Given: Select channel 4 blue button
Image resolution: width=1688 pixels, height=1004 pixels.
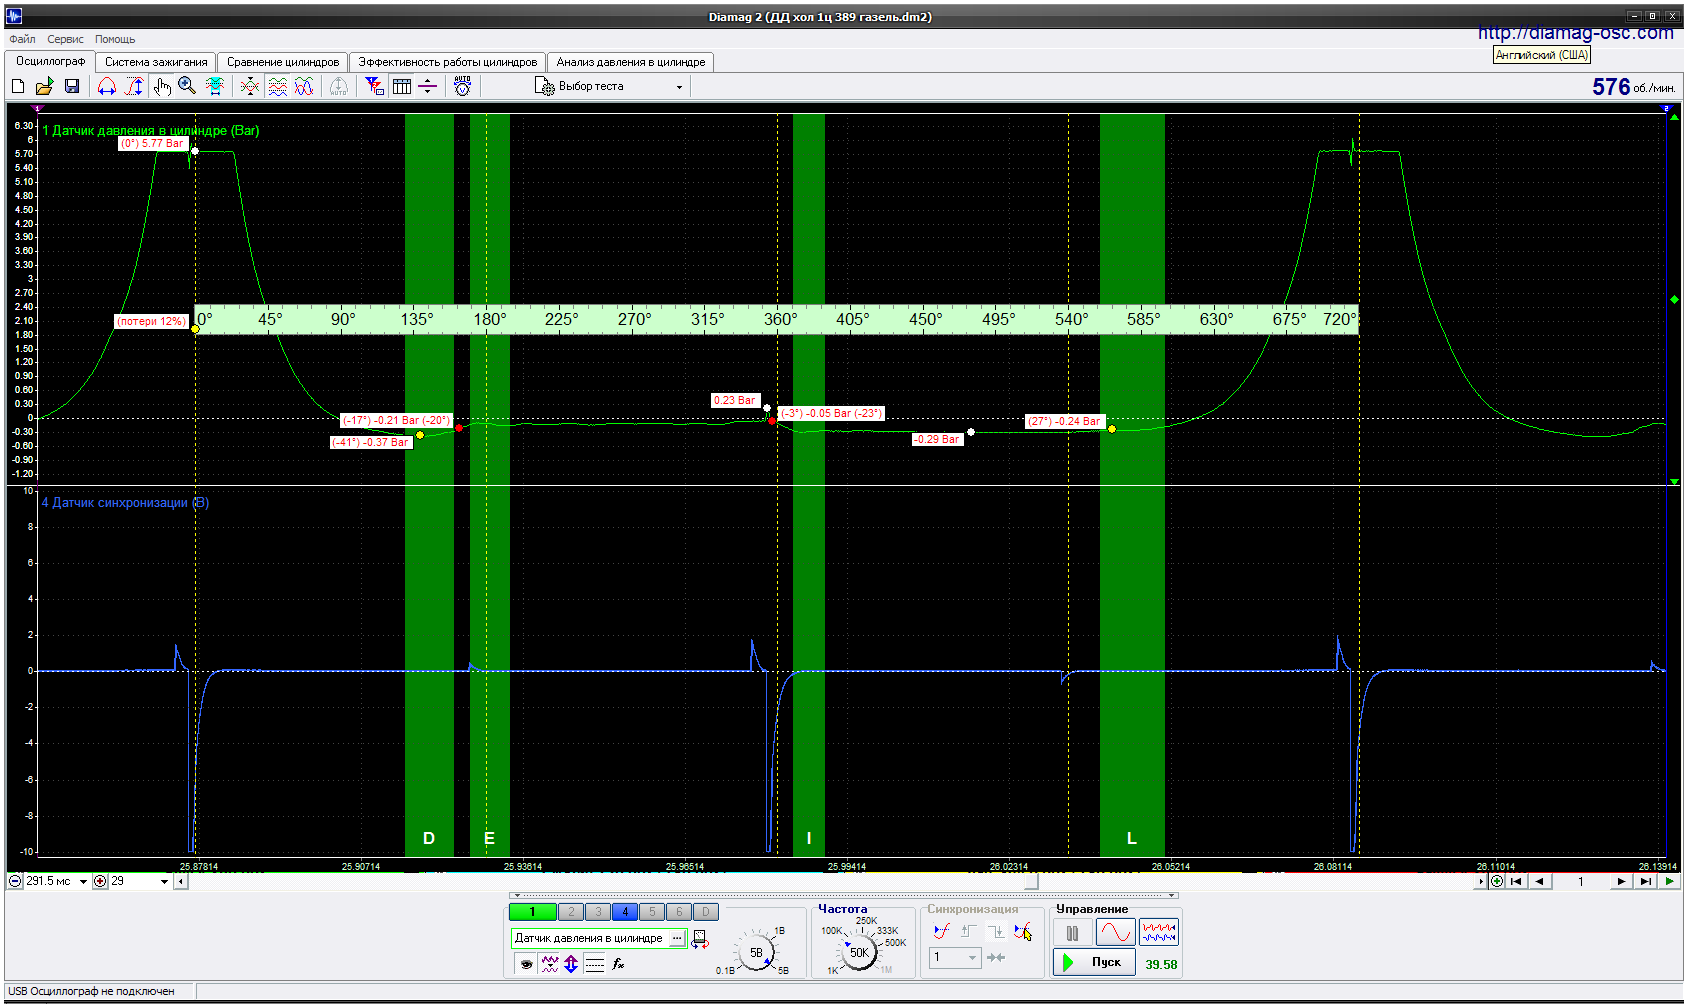Looking at the screenshot, I should pos(625,912).
